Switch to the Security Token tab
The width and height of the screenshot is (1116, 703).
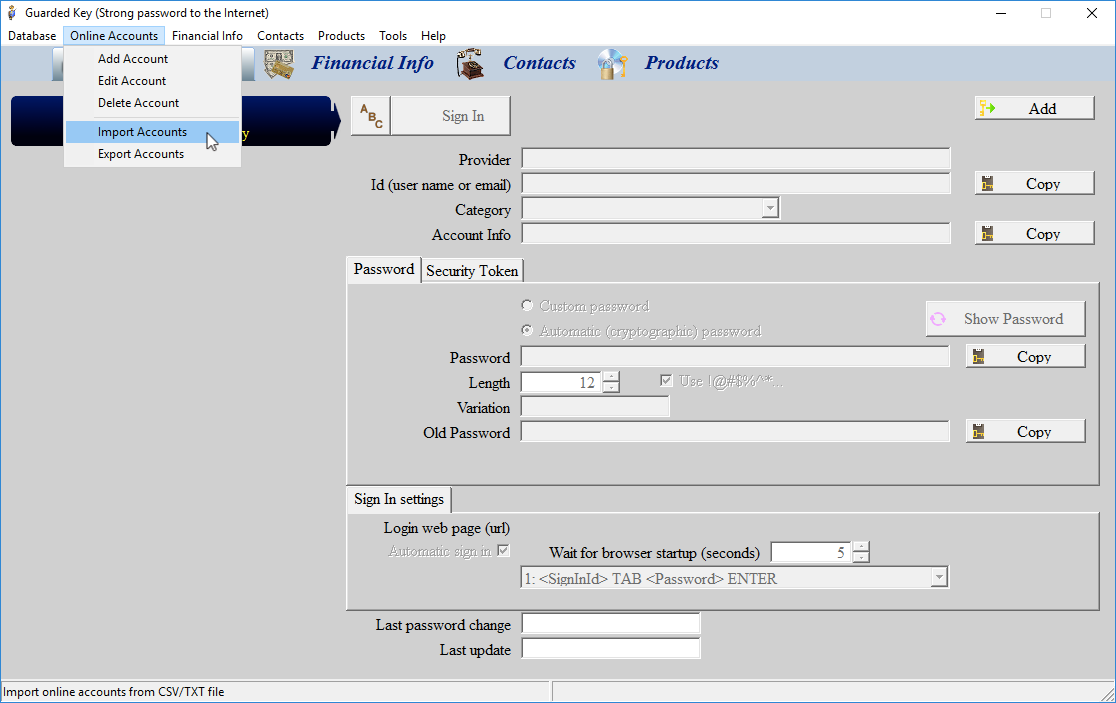(472, 271)
